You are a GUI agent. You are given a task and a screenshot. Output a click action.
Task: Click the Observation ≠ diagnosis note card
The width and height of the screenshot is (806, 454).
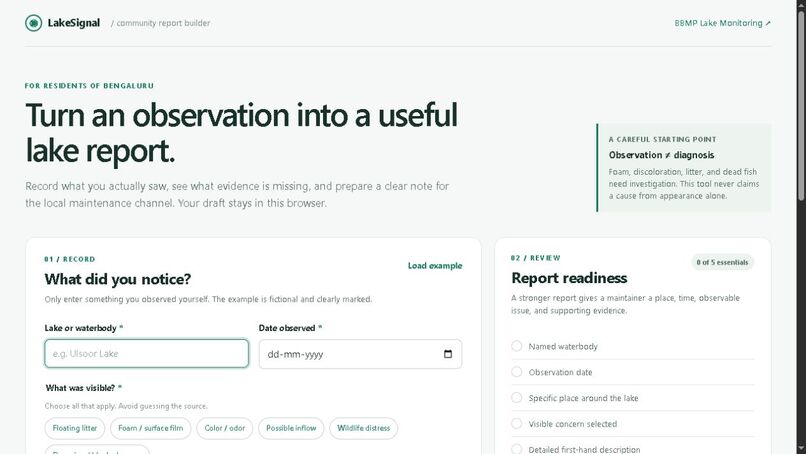click(684, 168)
